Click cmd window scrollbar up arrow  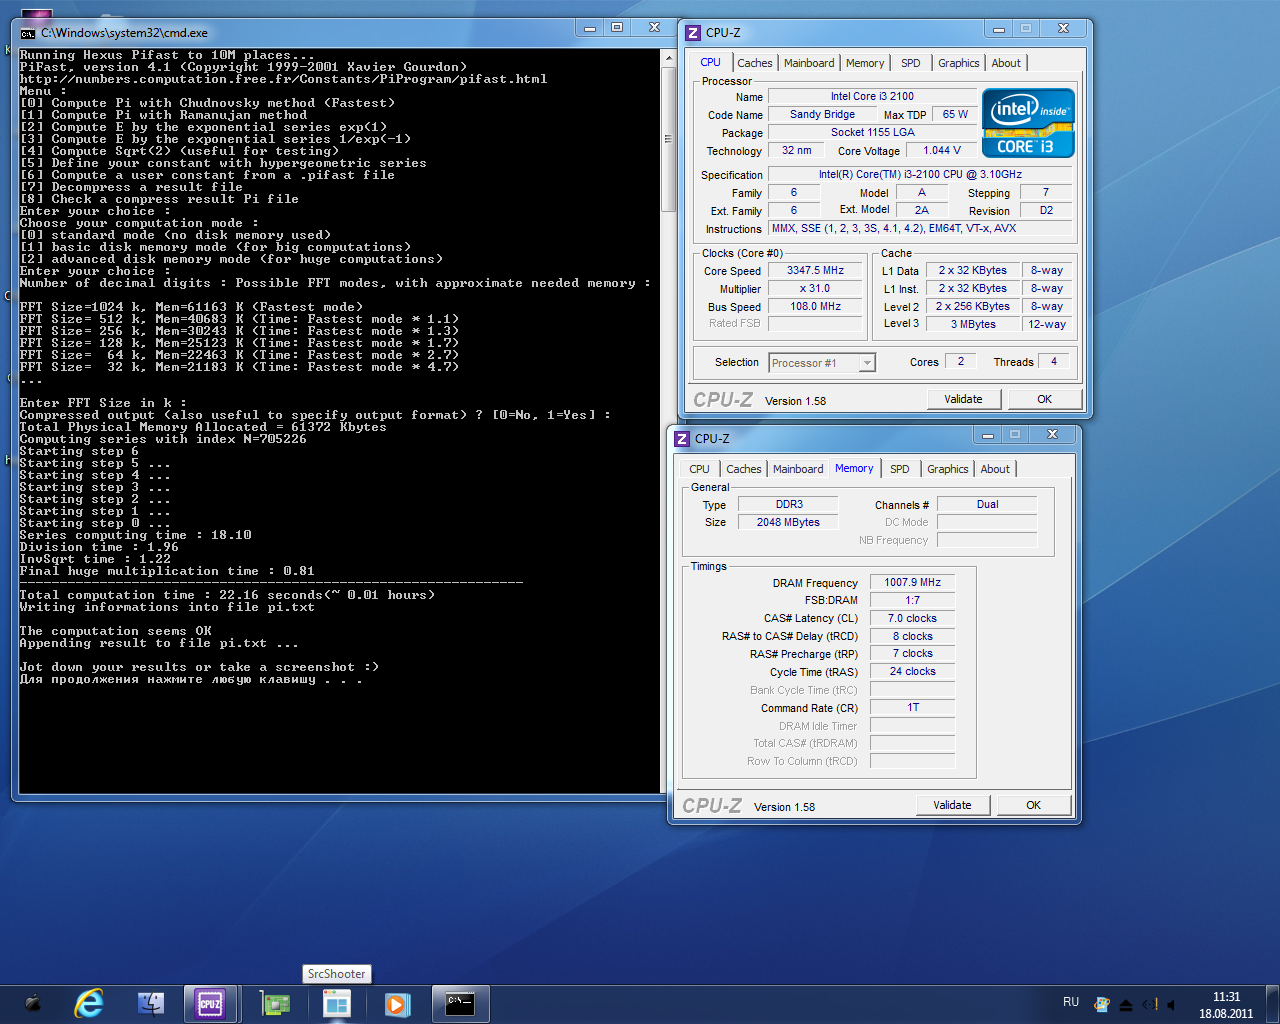[x=669, y=58]
